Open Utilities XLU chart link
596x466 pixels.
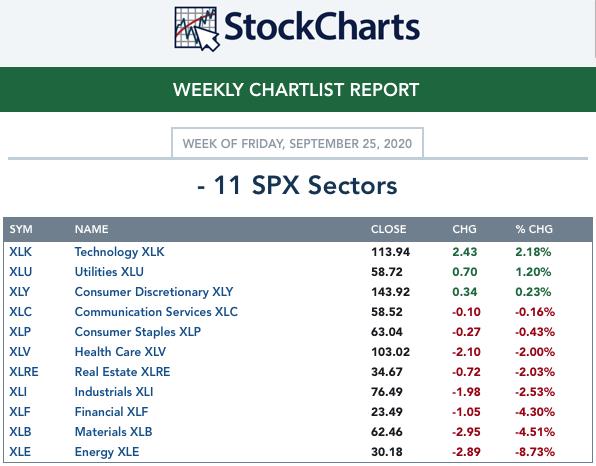tap(109, 272)
